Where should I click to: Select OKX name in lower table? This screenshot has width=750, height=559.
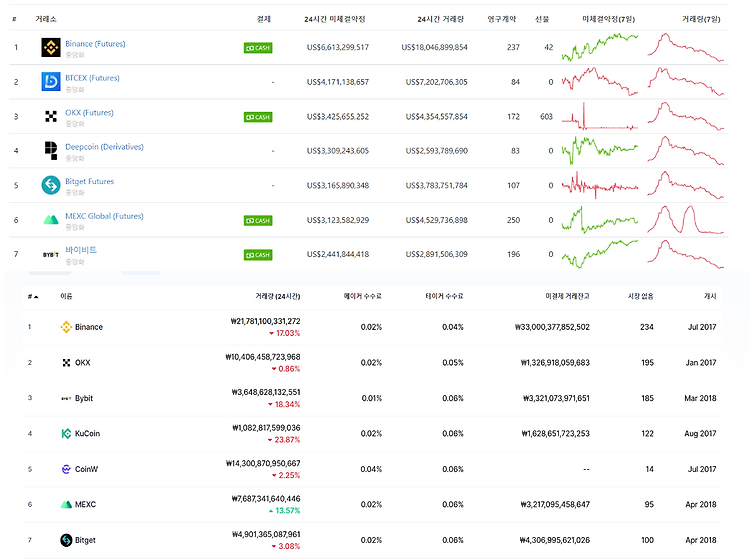point(82,362)
